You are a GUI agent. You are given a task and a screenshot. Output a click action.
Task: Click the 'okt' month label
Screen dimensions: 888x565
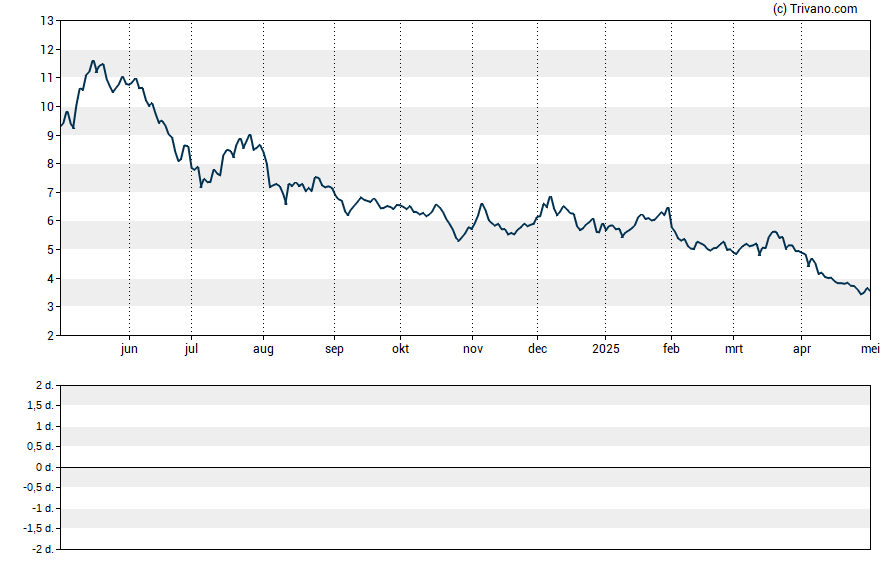[400, 348]
